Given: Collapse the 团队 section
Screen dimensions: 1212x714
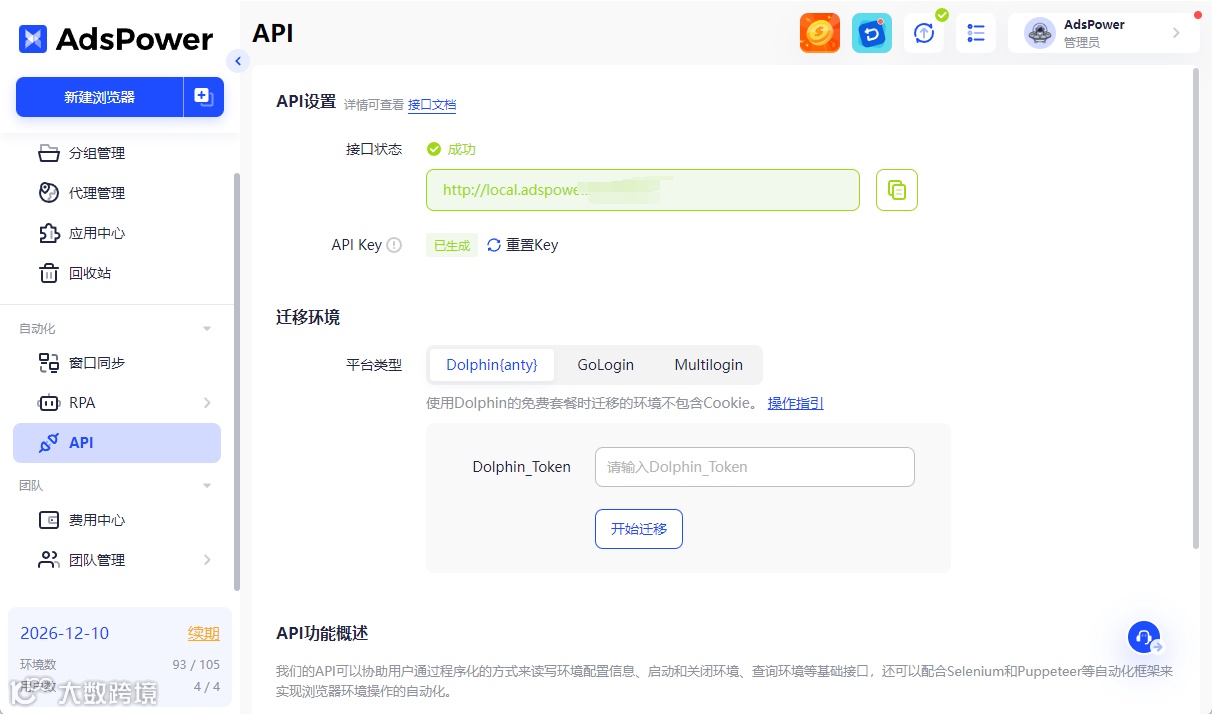Looking at the screenshot, I should pyautogui.click(x=207, y=486).
